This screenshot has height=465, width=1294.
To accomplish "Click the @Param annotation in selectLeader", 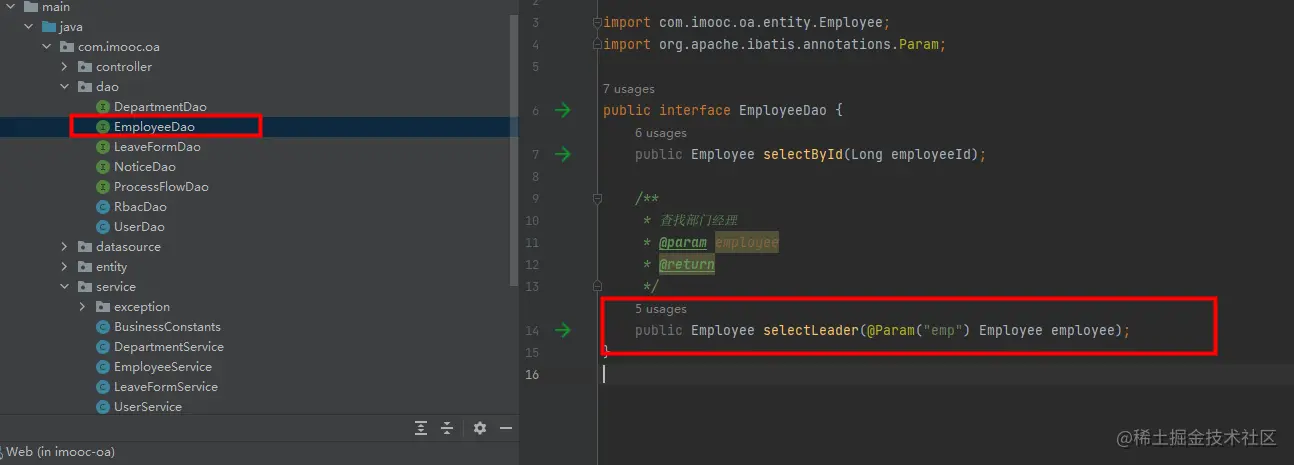I will click(891, 330).
